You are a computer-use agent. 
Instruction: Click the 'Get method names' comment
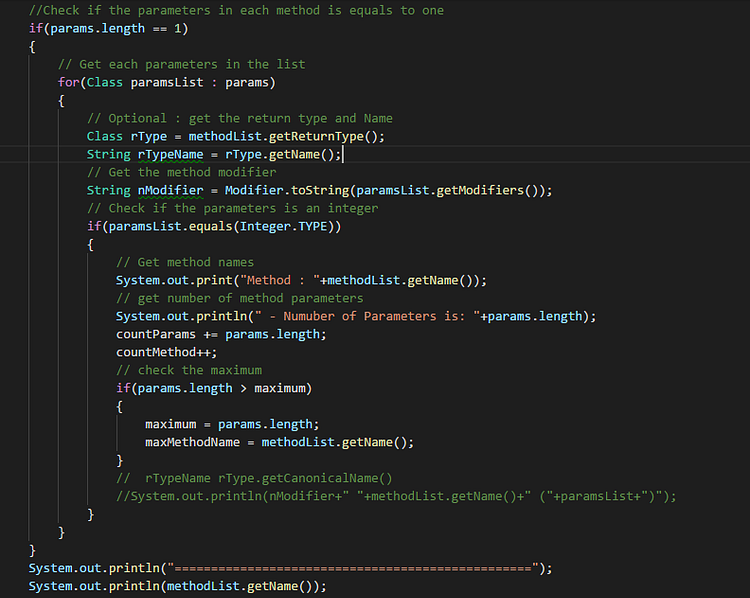tap(185, 263)
